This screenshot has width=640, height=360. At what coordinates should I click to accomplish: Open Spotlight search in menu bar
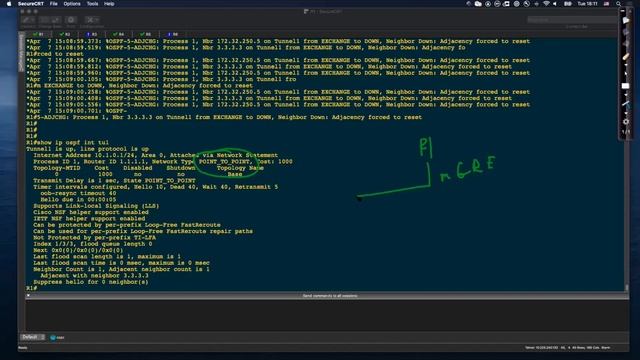coord(619,4)
